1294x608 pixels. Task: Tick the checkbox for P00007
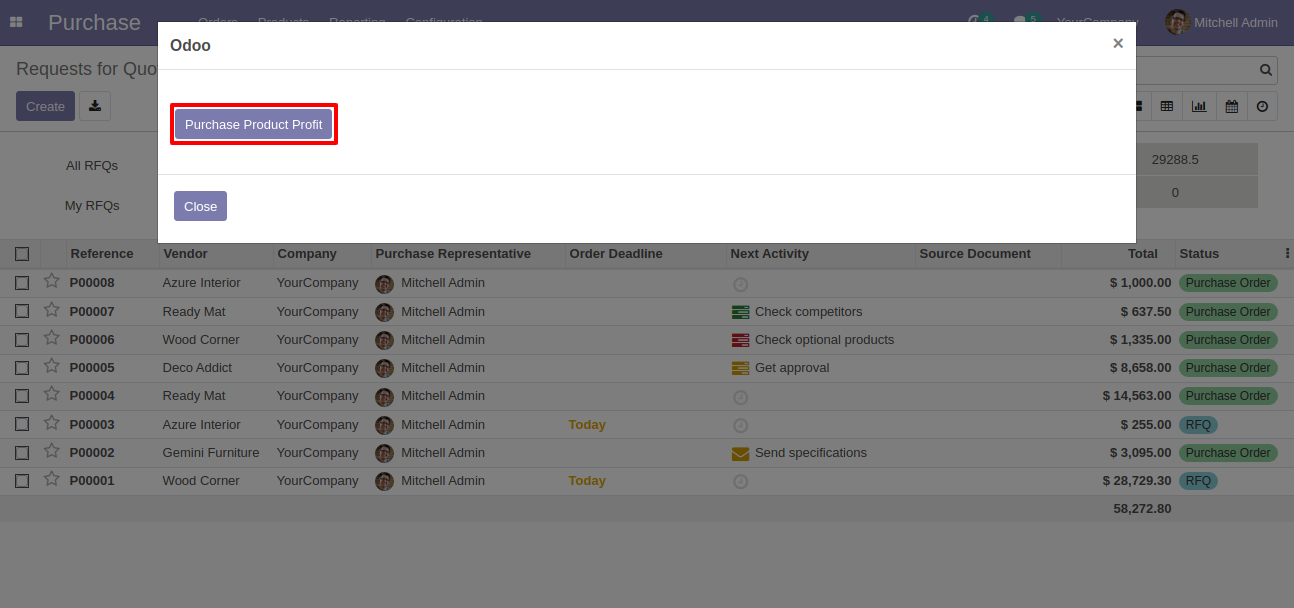click(x=22, y=312)
